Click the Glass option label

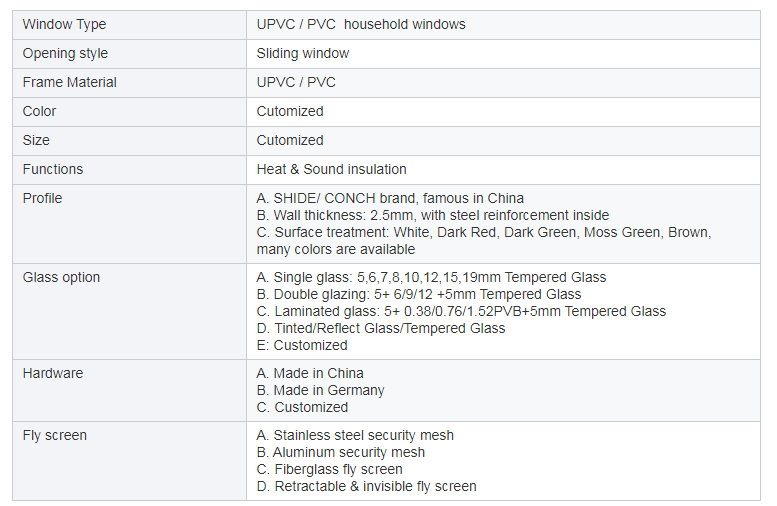(x=61, y=278)
